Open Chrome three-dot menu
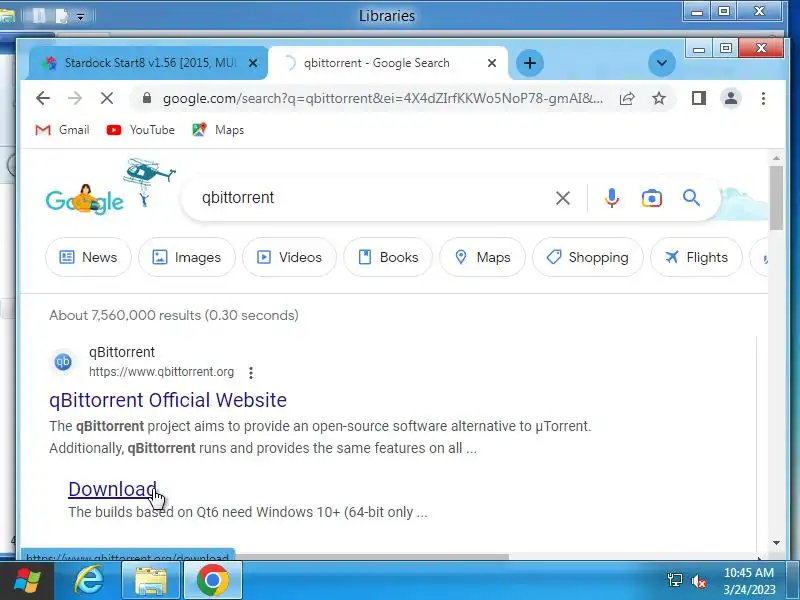Viewport: 800px width, 600px height. [x=763, y=98]
